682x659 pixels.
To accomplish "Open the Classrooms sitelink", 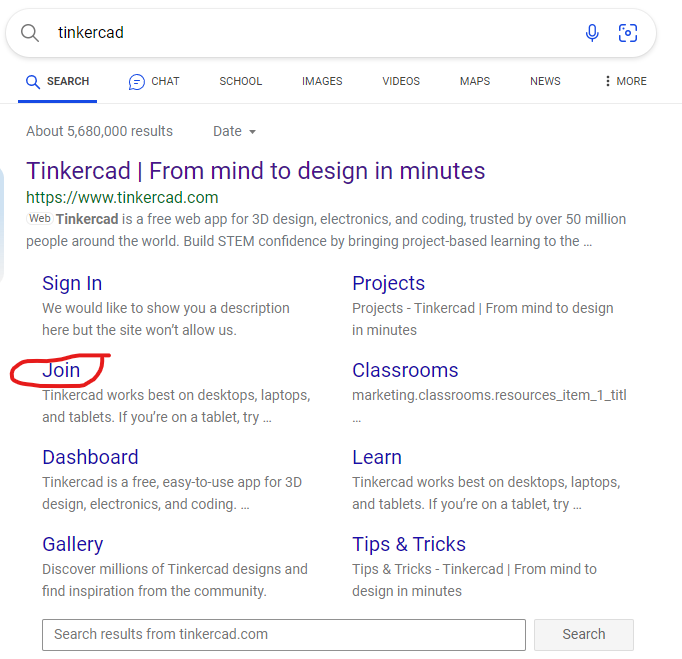I will 405,370.
